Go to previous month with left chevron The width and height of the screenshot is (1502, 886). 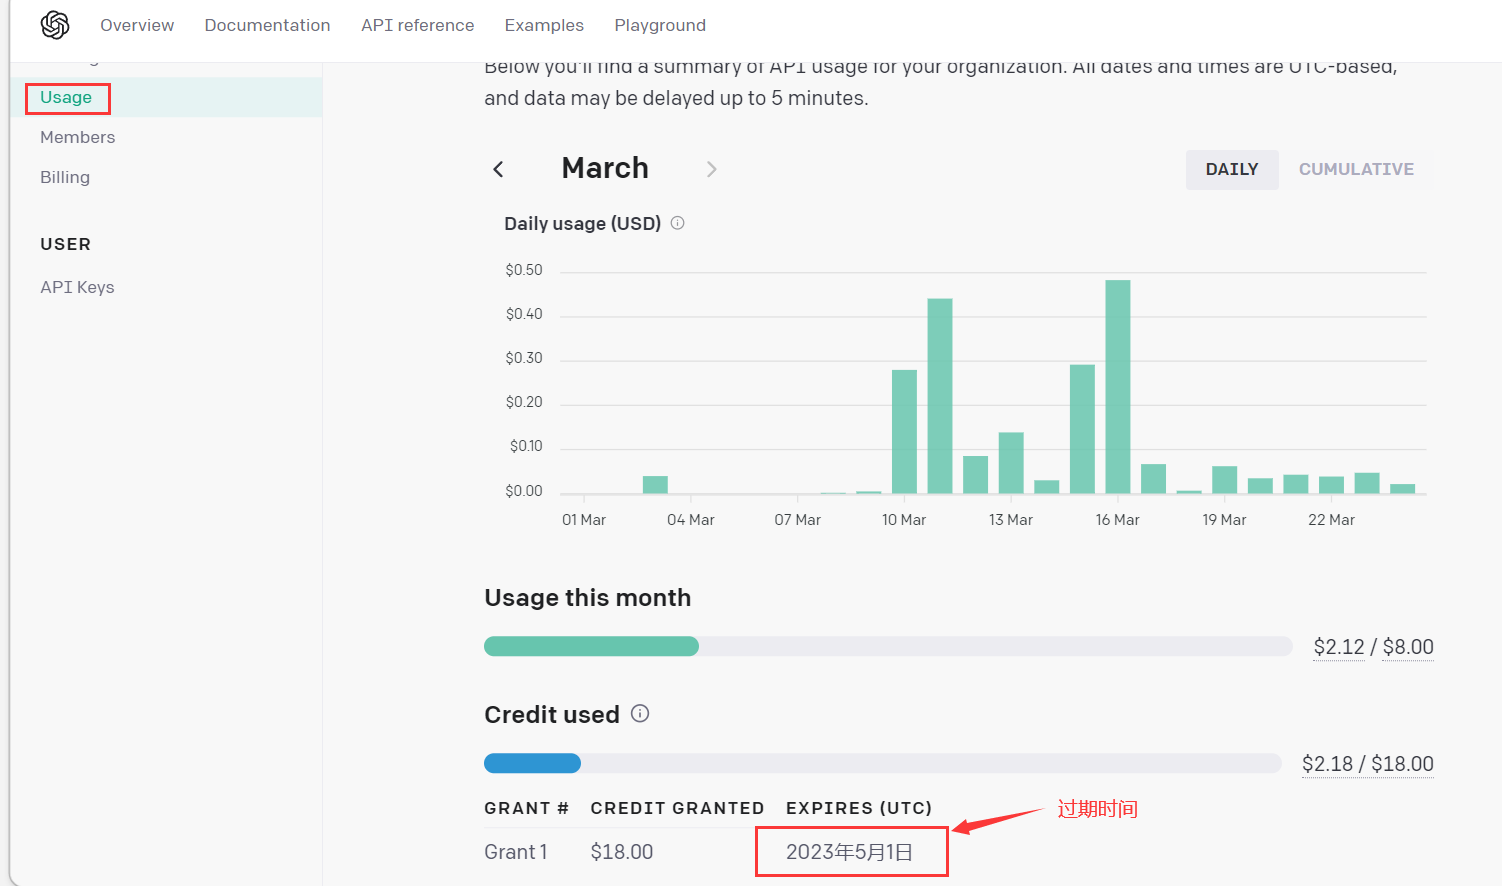498,169
